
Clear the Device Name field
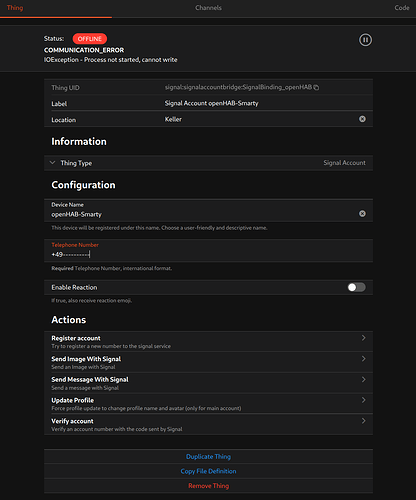362,214
